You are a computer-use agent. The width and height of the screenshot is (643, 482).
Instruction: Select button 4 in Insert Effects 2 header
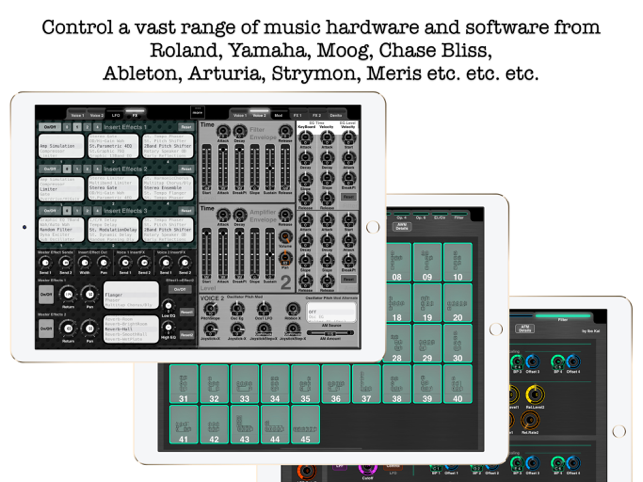[97, 169]
